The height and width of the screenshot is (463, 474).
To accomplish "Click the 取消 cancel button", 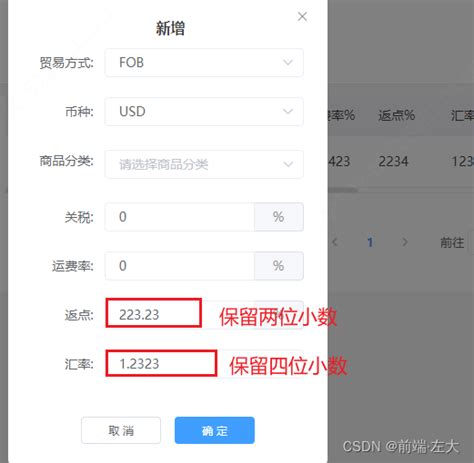I will pos(121,430).
